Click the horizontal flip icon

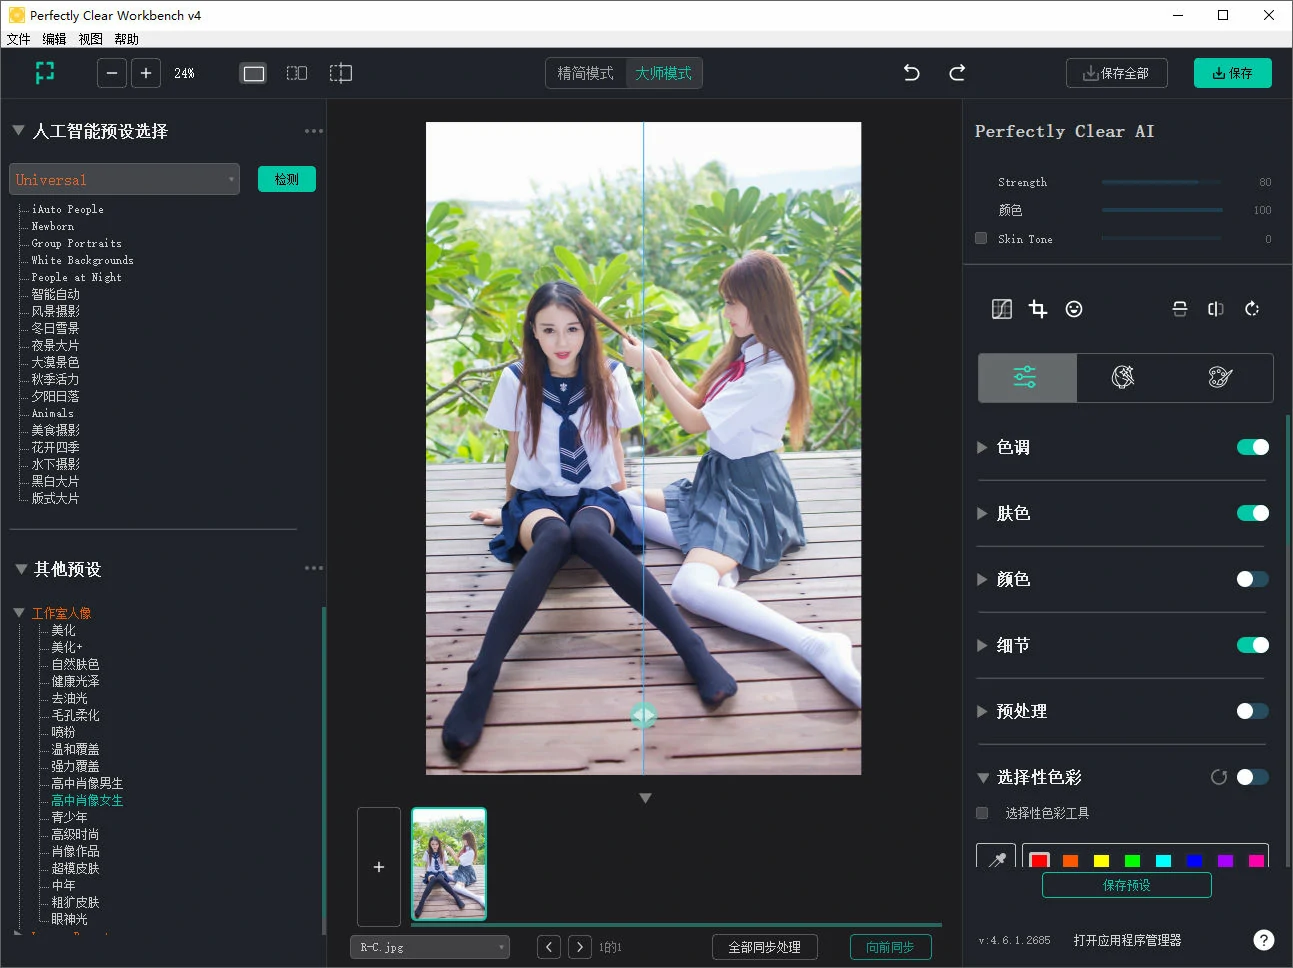[x=1216, y=309]
